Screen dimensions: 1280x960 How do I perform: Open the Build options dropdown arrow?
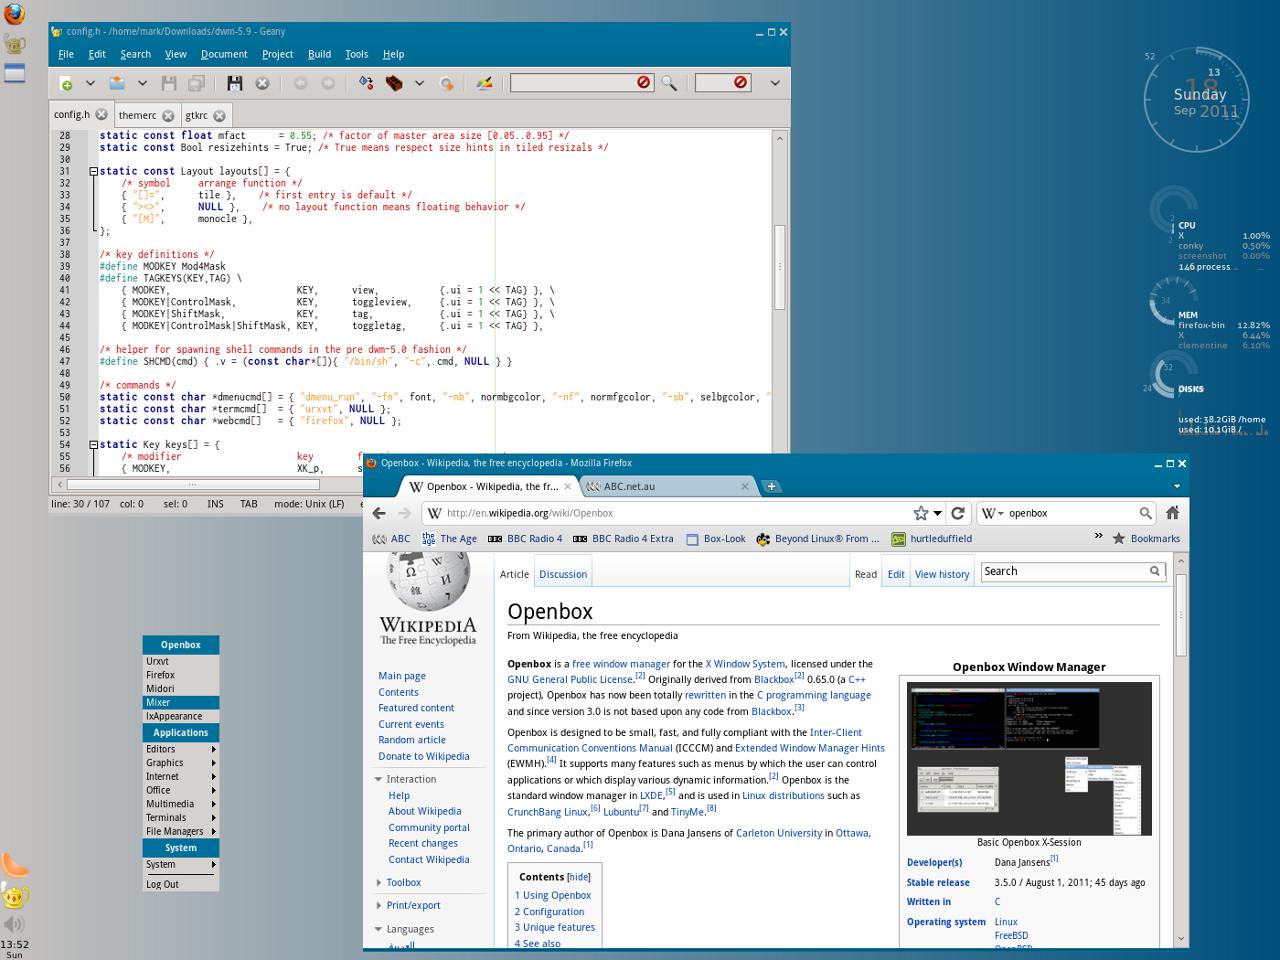(419, 83)
